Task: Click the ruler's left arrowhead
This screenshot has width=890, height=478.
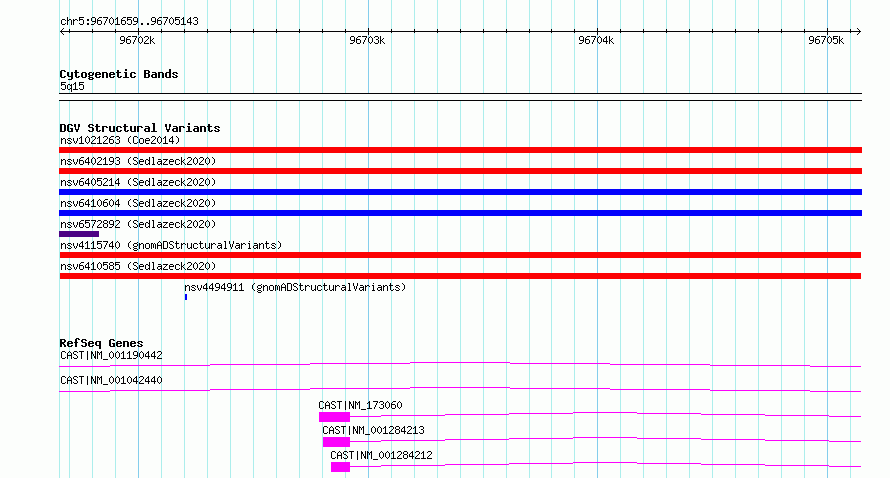Action: [63, 31]
